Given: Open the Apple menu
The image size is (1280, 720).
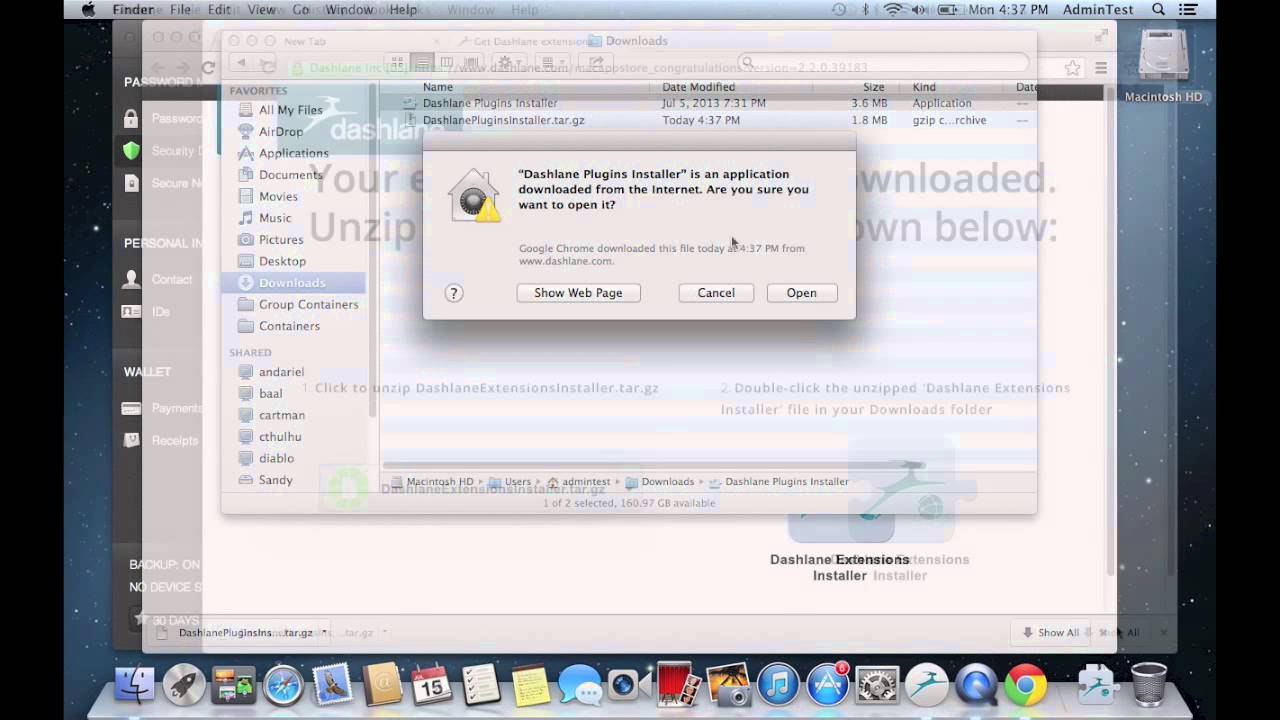Looking at the screenshot, I should 88,10.
